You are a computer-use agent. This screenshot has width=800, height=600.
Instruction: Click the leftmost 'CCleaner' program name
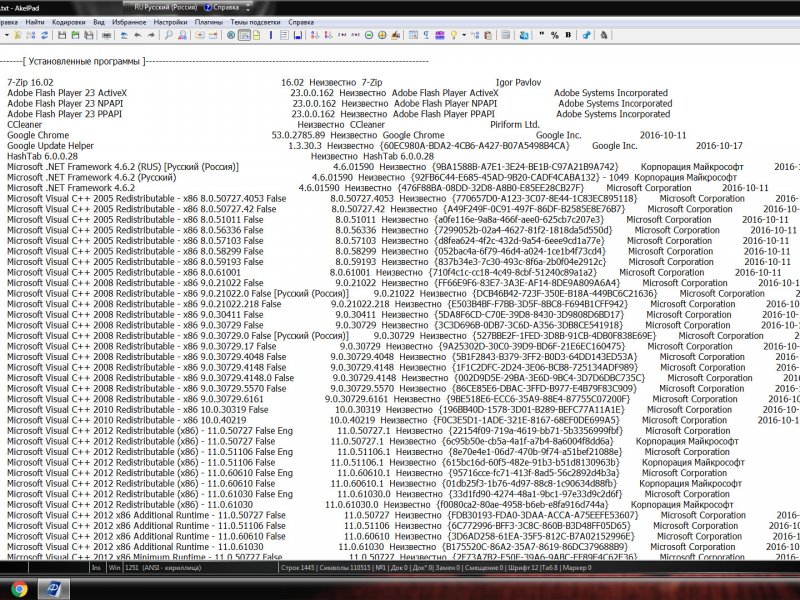click(24, 124)
